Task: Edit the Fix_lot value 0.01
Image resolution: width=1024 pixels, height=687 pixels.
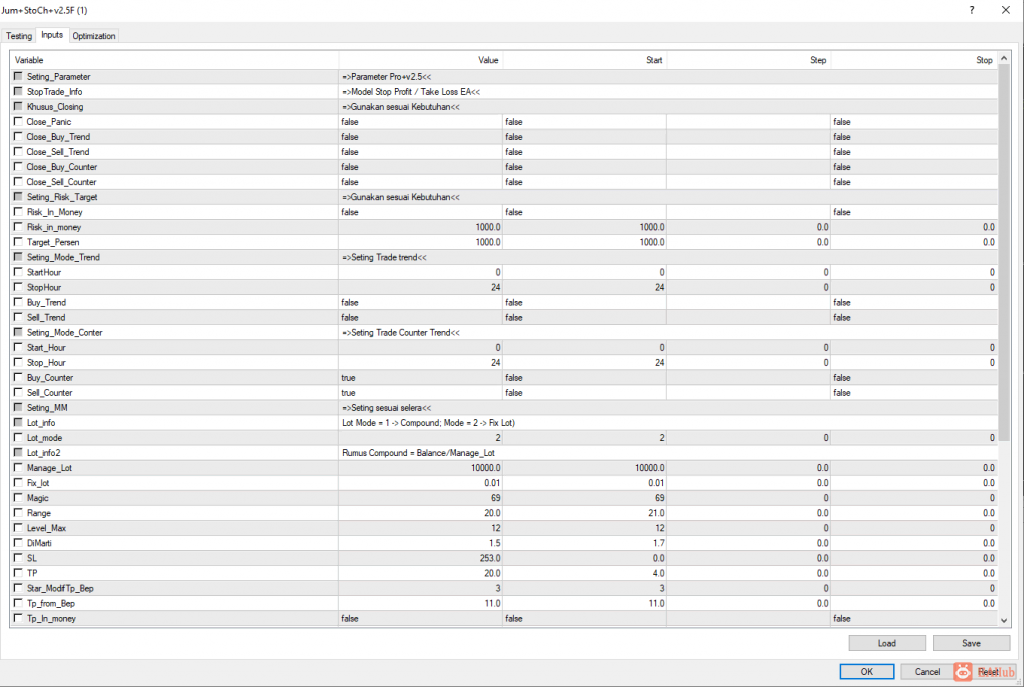Action: [421, 483]
